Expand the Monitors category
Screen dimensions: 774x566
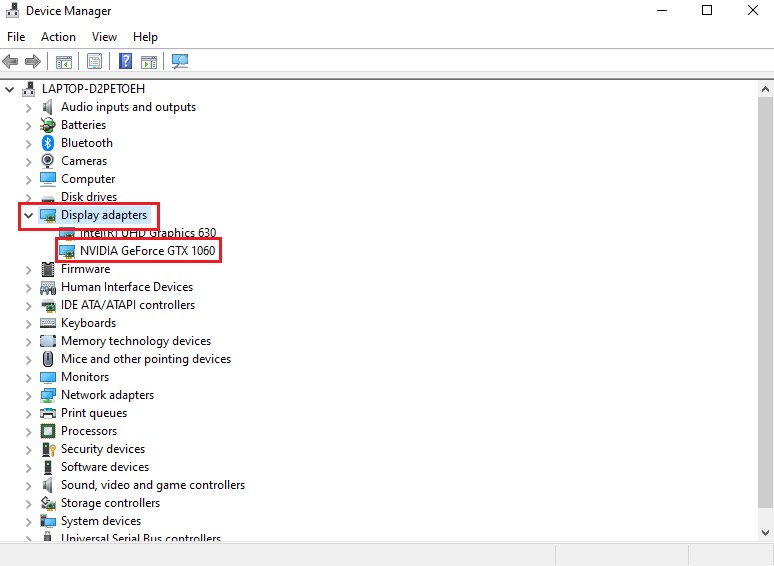tap(29, 377)
